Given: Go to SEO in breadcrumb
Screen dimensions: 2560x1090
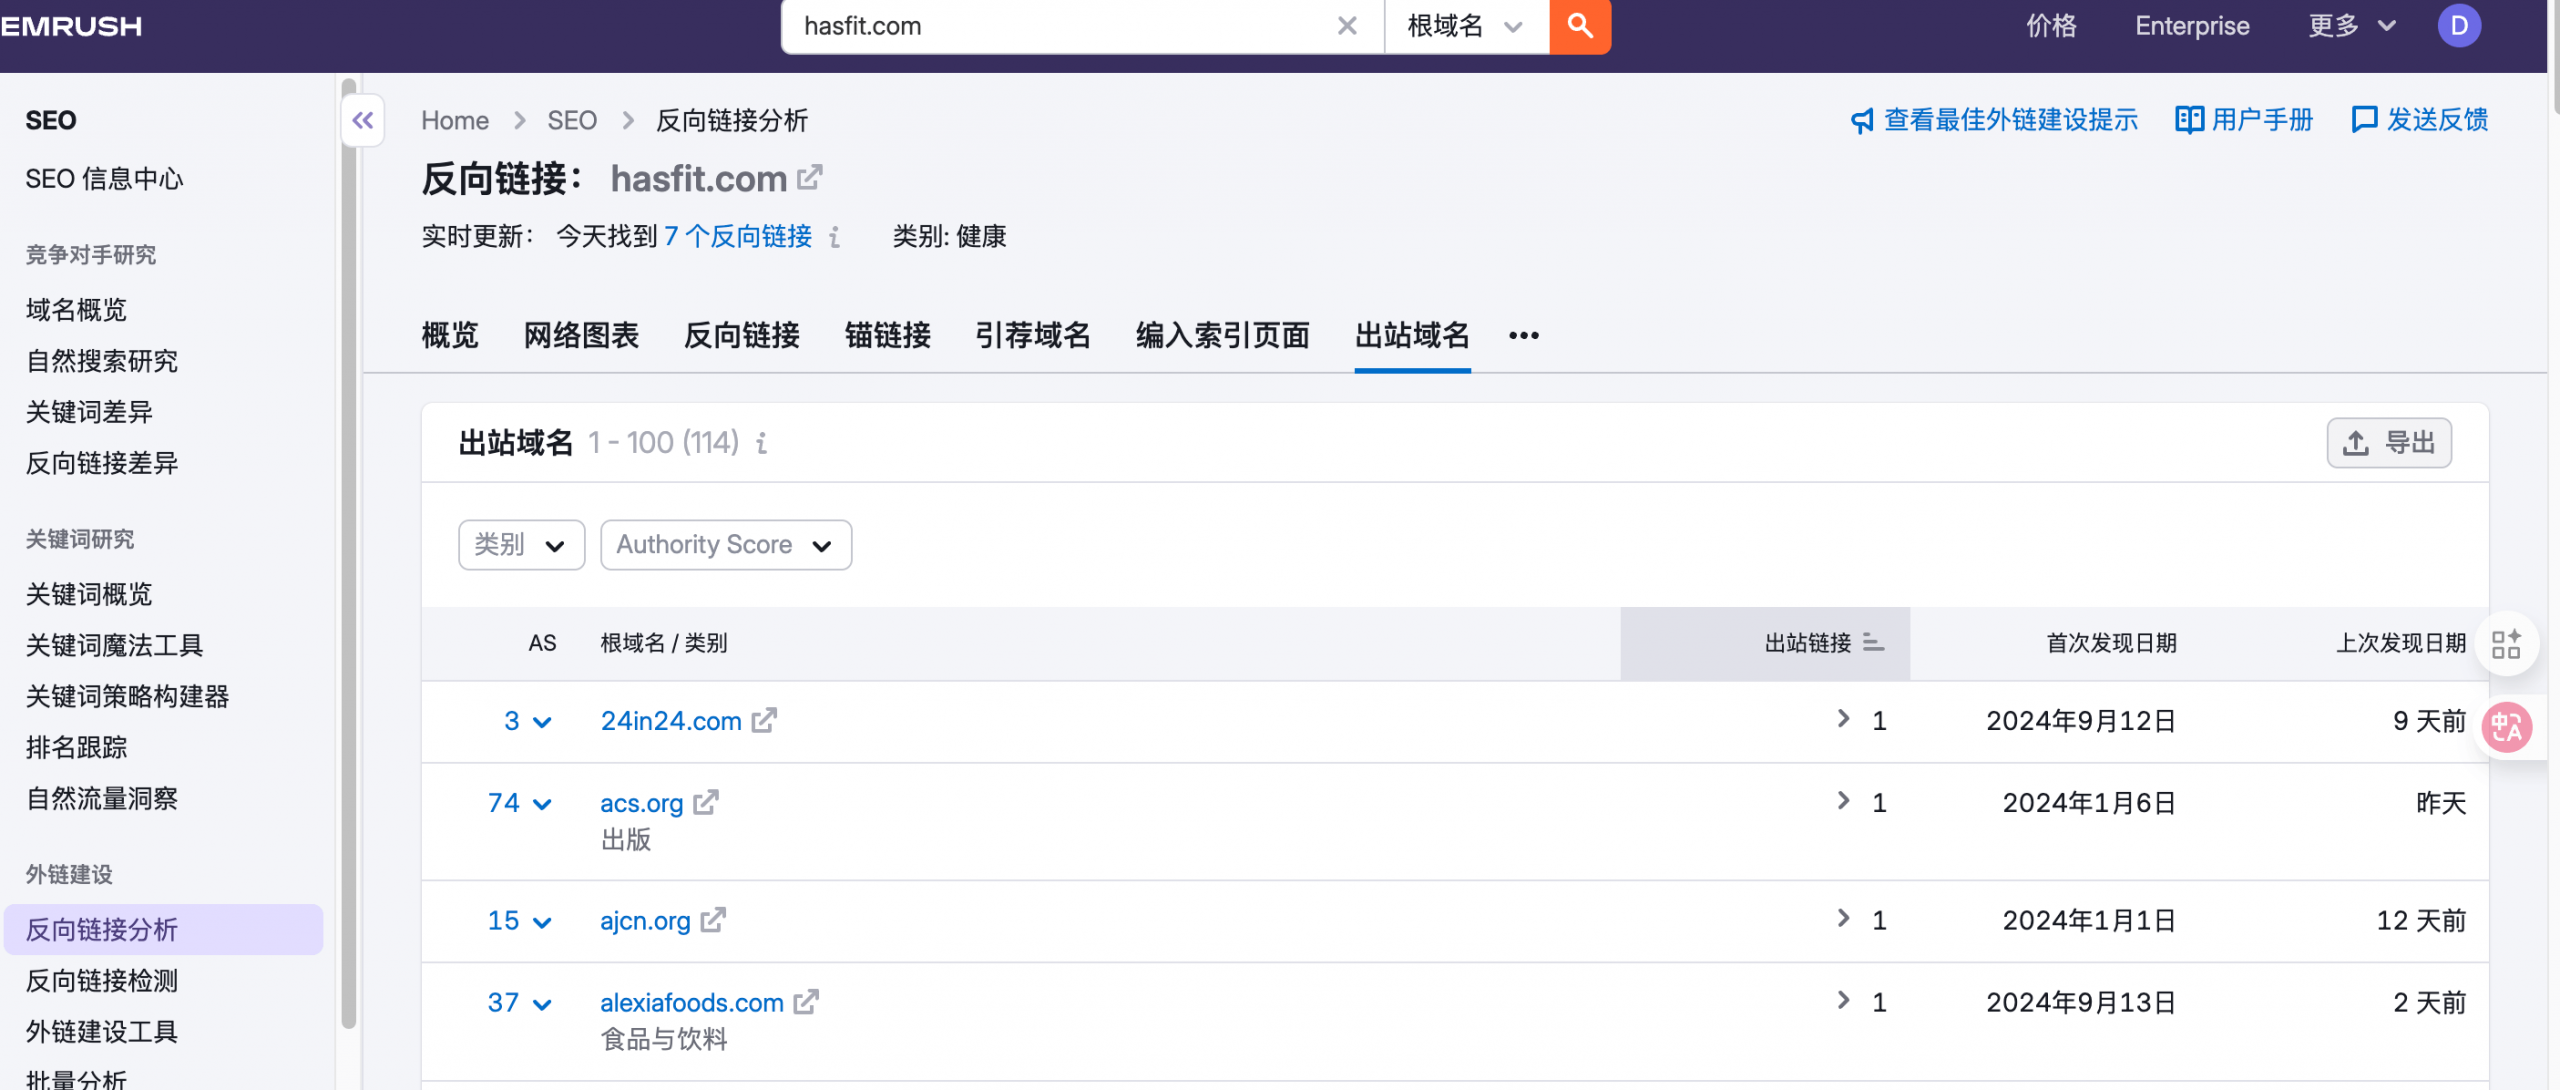Looking at the screenshot, I should coord(572,121).
